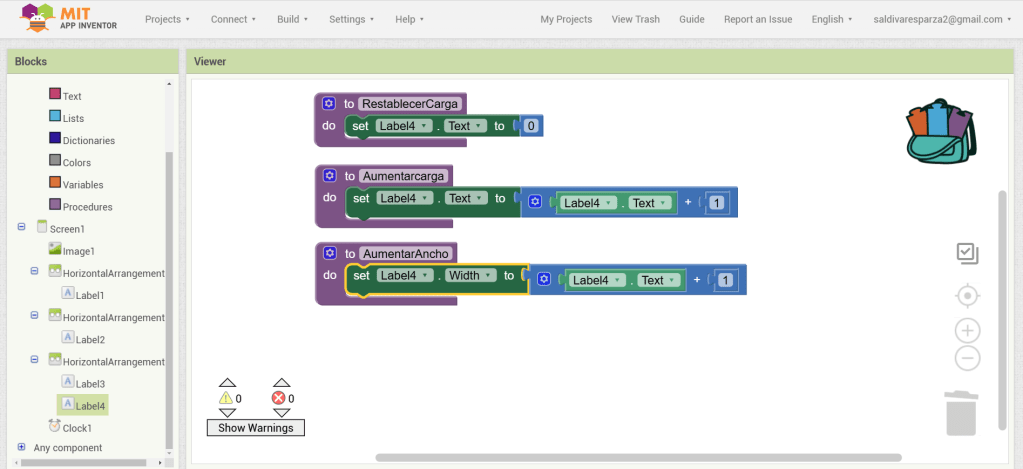Center the workspace with the target icon
Screen dimensions: 1023x469
(x=967, y=296)
